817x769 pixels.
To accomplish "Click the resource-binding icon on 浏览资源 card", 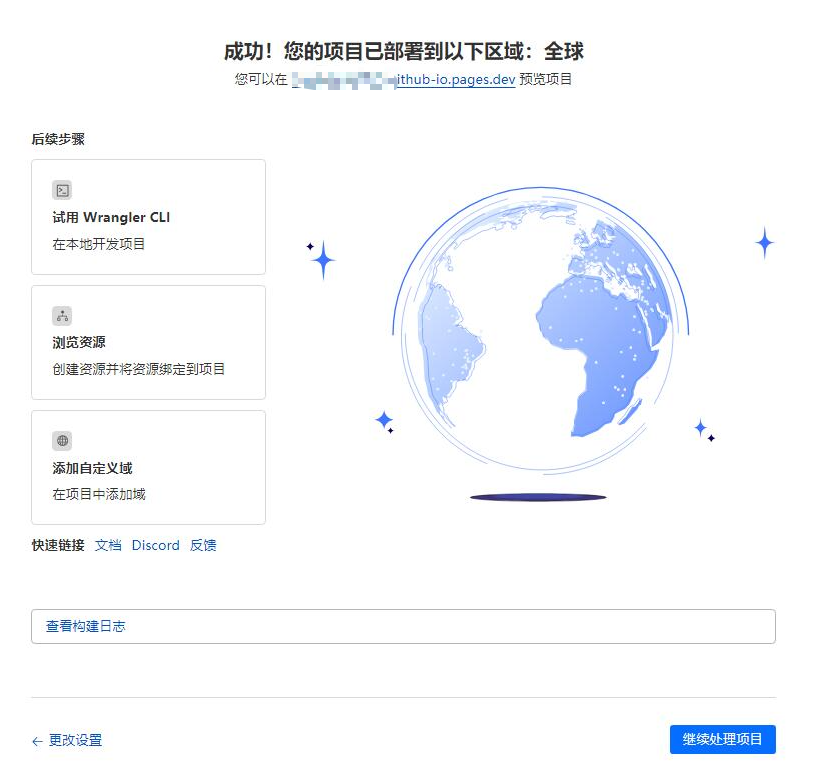I will 63,316.
